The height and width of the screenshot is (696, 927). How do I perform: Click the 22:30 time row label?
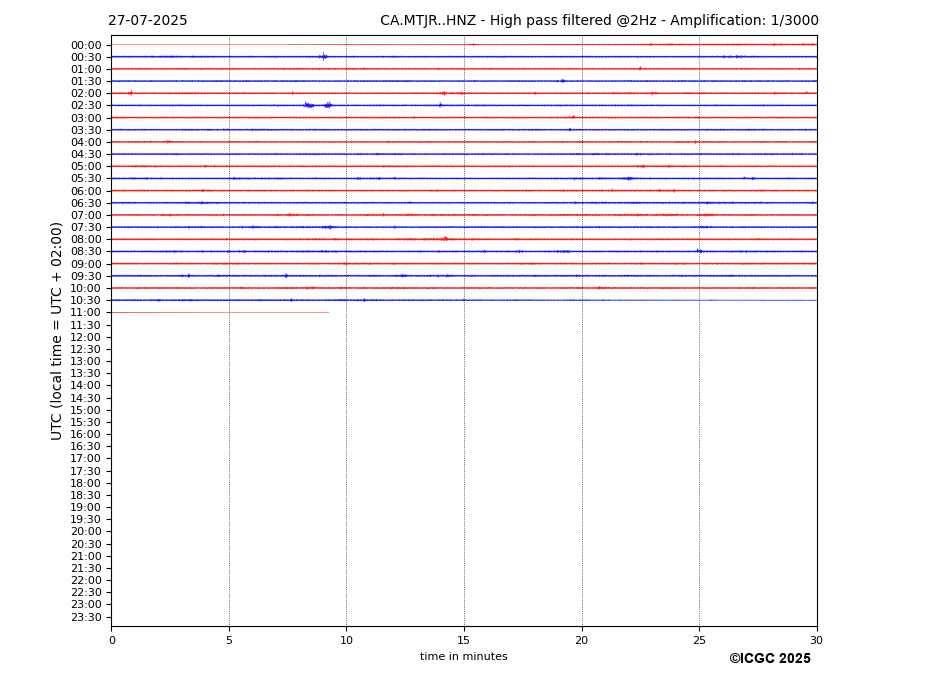tap(86, 593)
